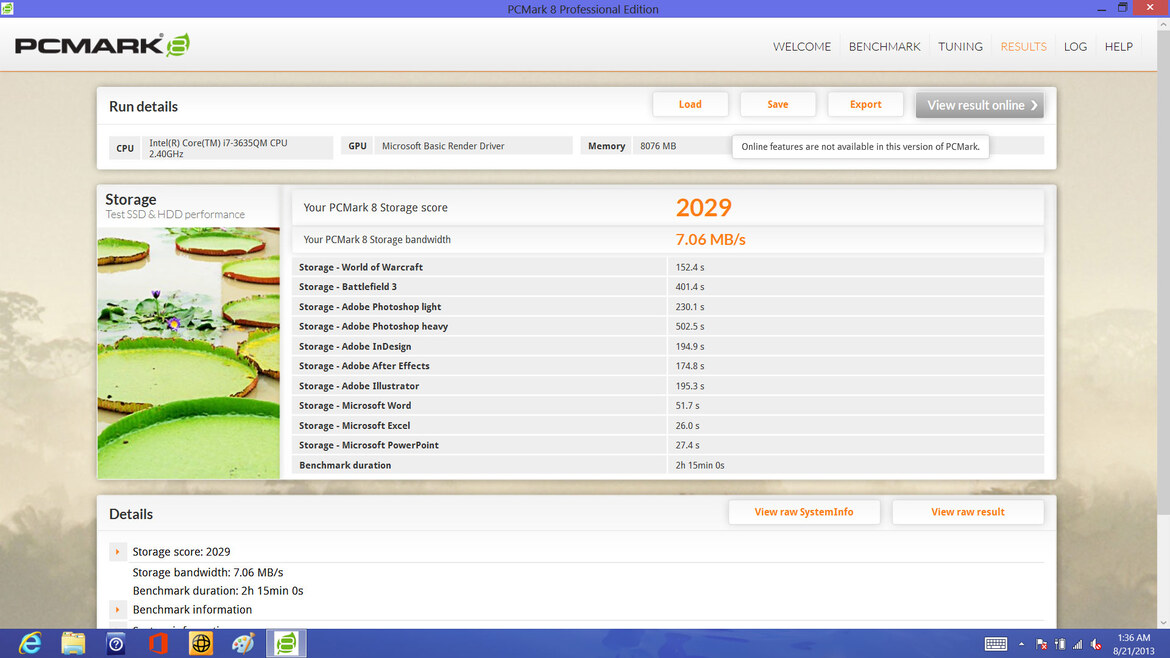Select the Storage - Battlefield 3 row
The width and height of the screenshot is (1170, 658).
pyautogui.click(x=668, y=286)
